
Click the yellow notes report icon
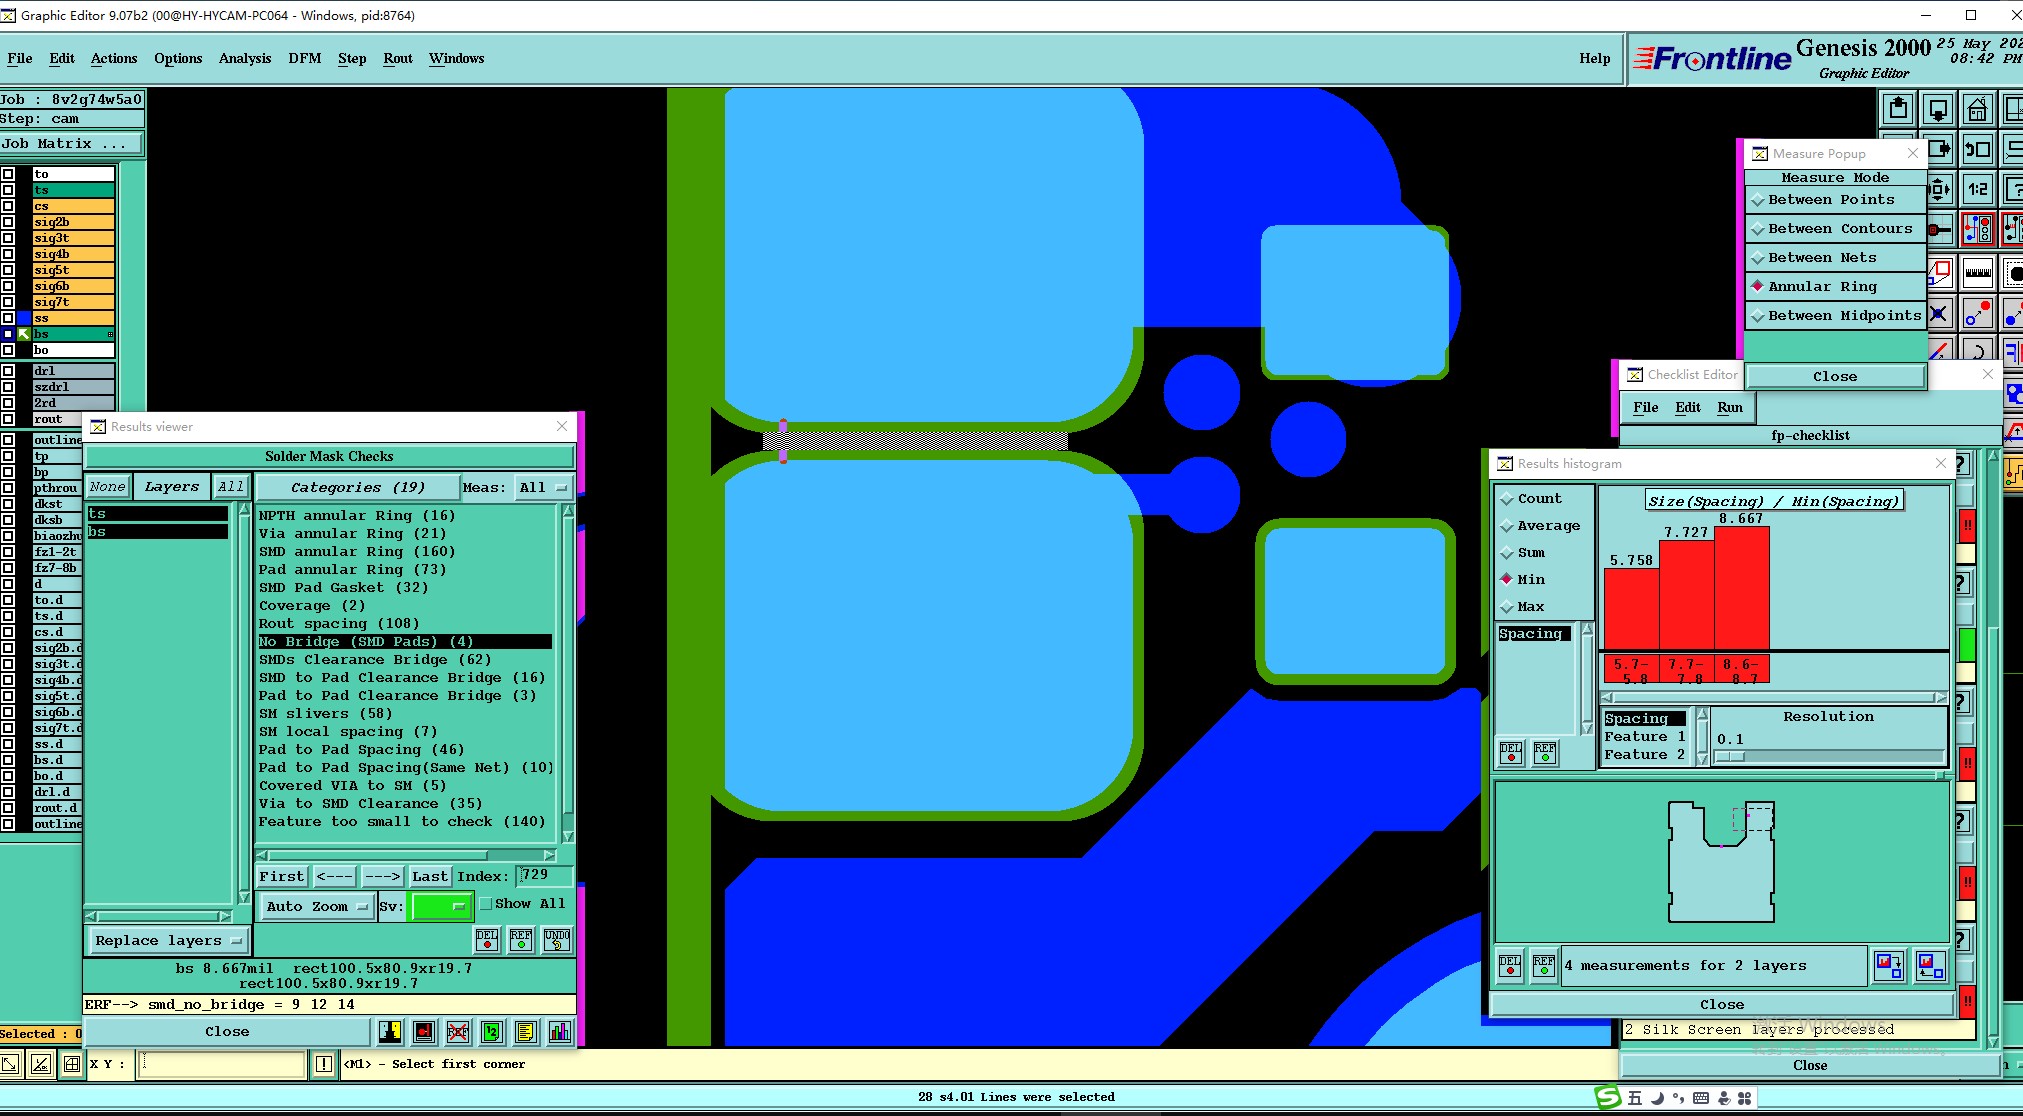click(526, 1031)
